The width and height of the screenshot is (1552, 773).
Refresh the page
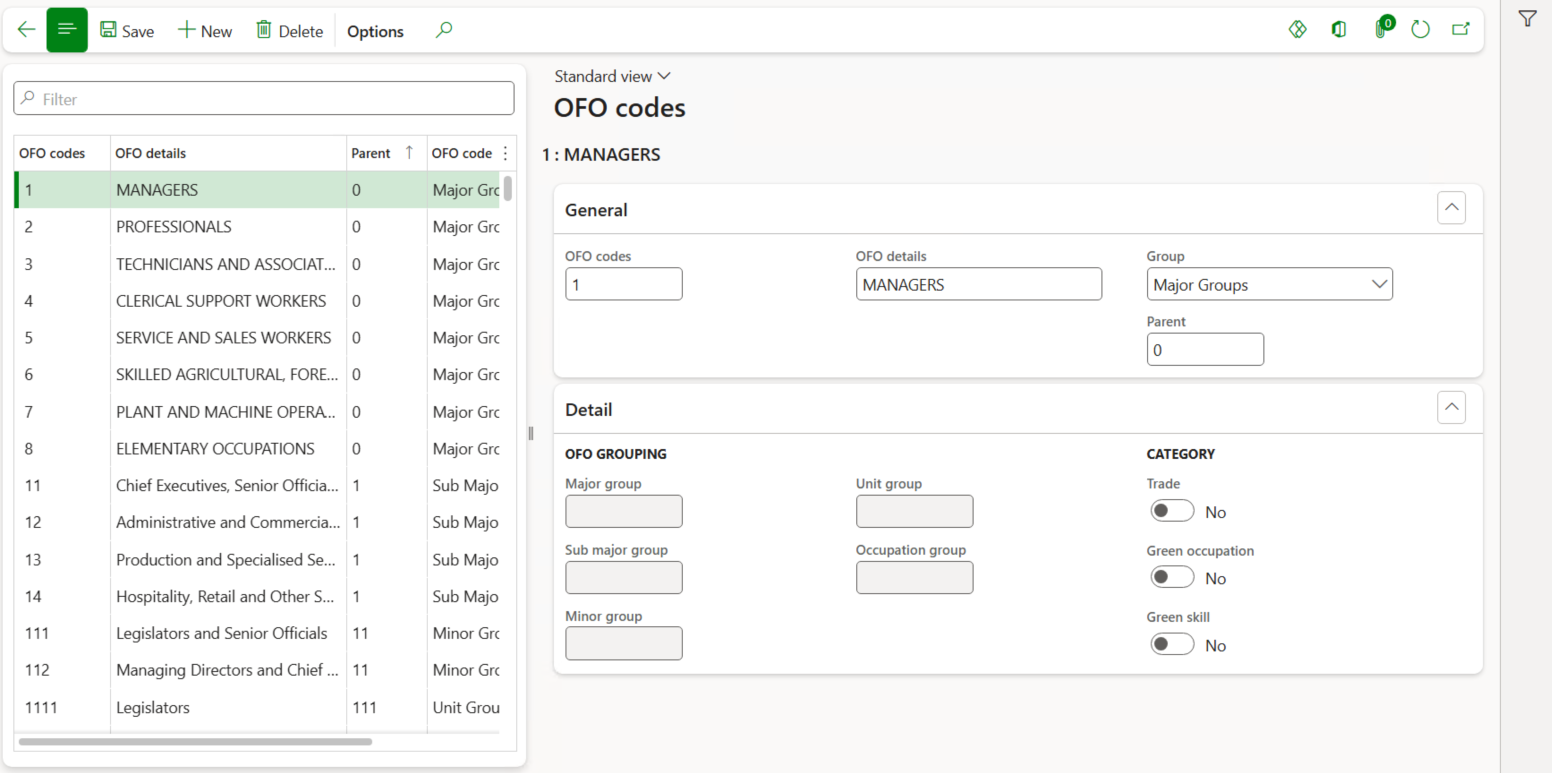tap(1420, 29)
